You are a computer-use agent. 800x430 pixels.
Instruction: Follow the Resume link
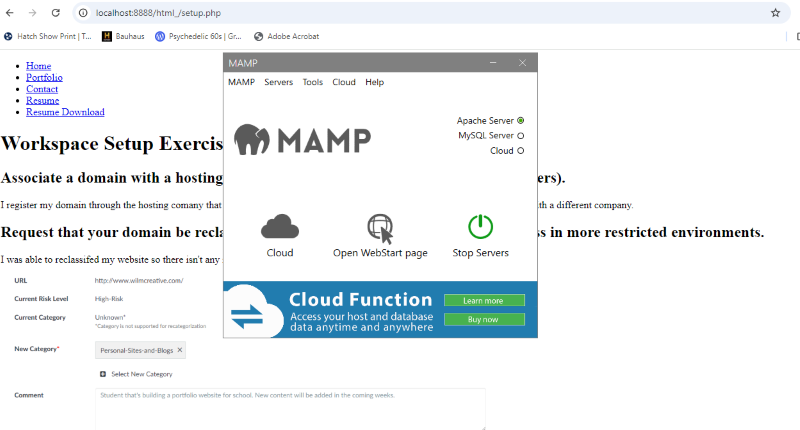43,100
